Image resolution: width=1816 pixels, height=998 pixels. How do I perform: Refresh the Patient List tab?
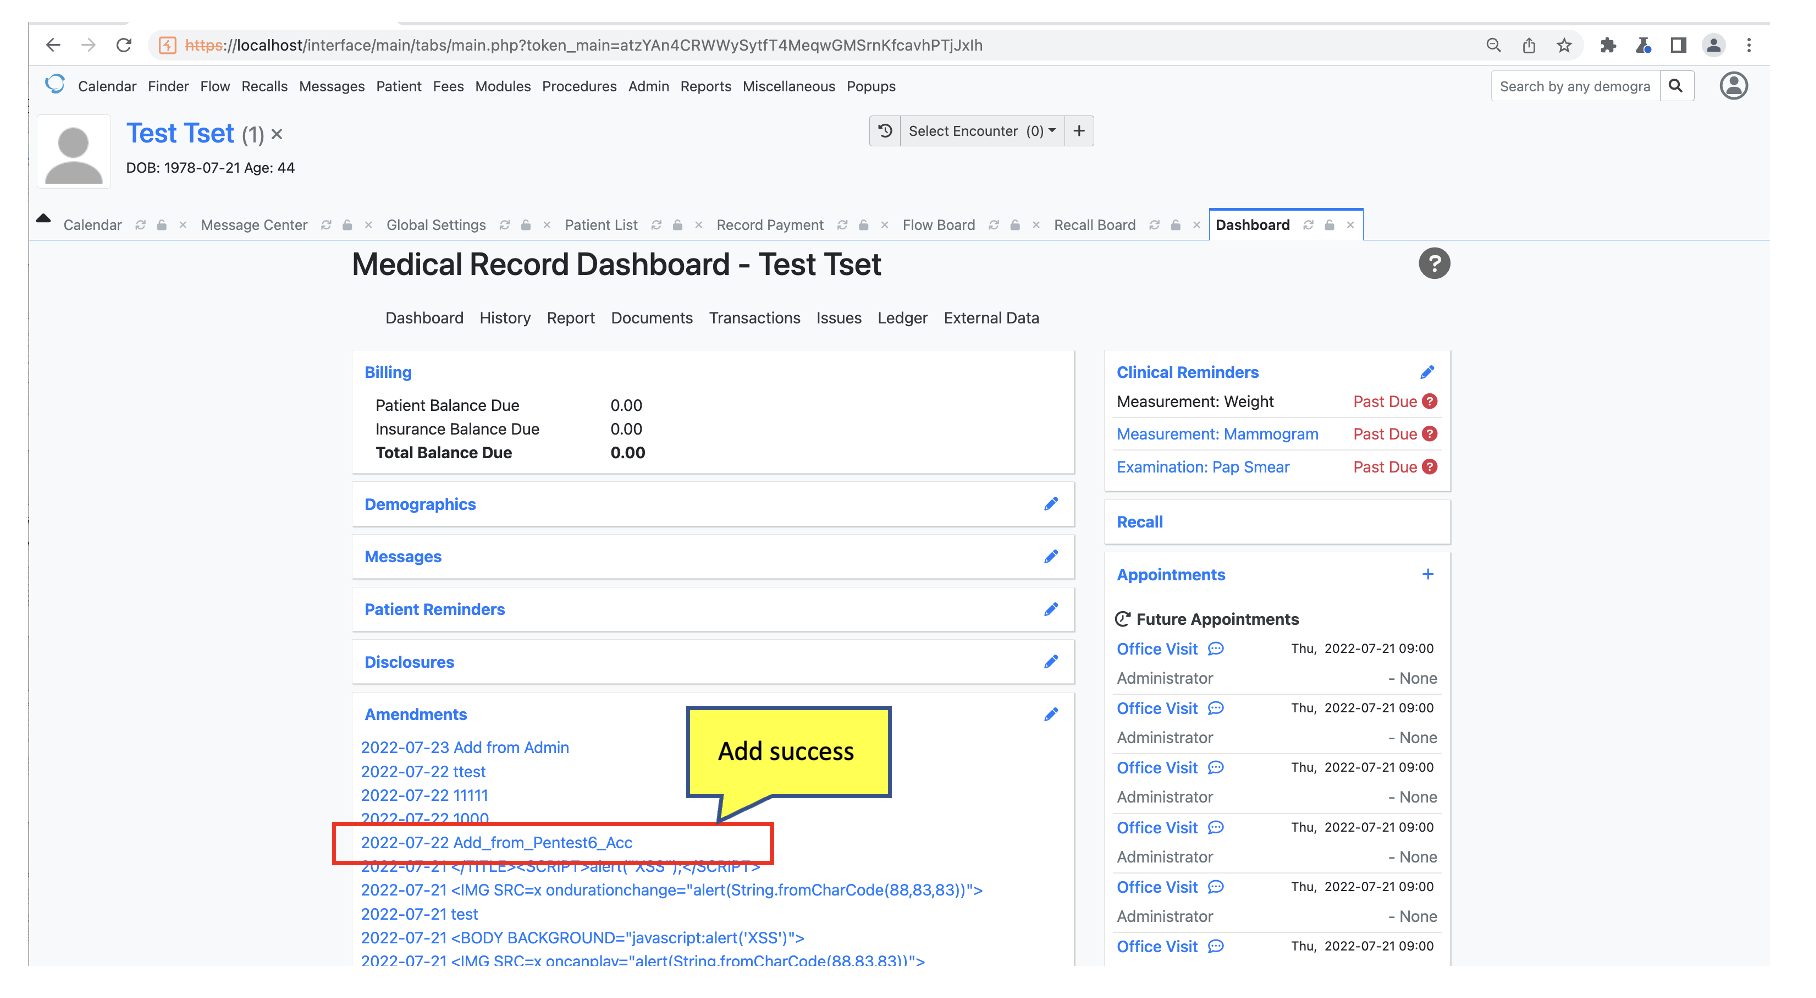(656, 225)
